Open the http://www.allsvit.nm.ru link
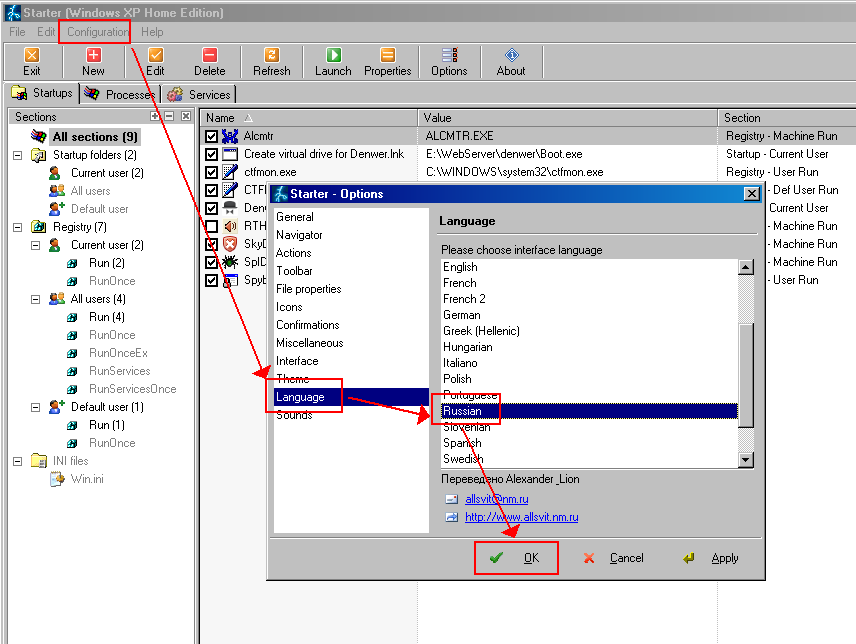 coord(521,517)
